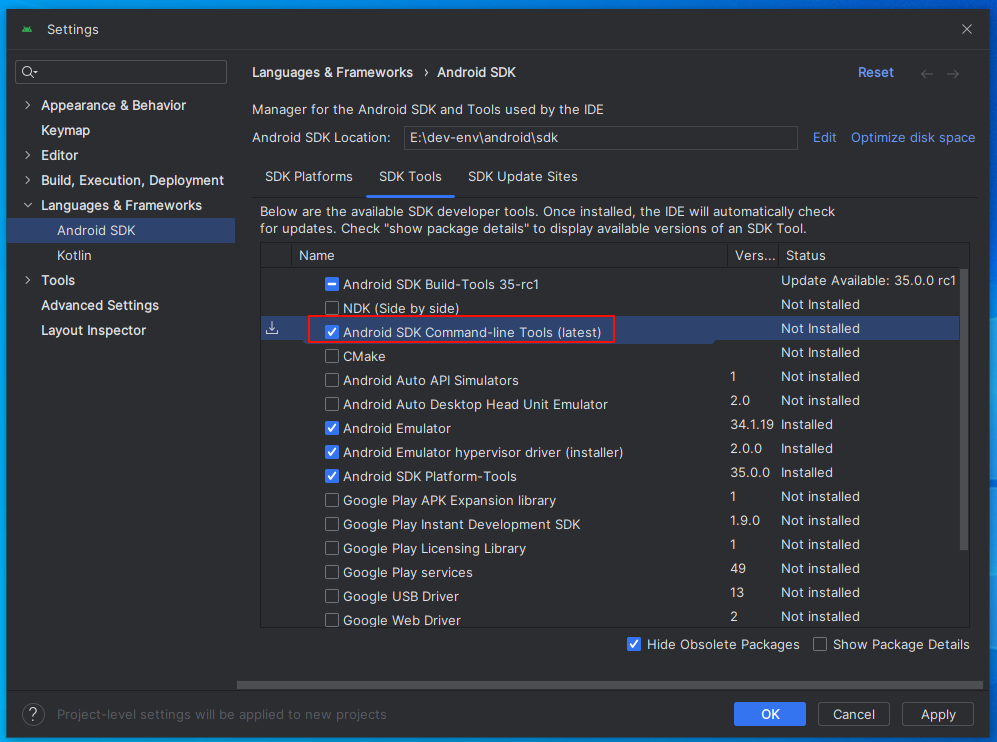Click the Apply button

(938, 714)
